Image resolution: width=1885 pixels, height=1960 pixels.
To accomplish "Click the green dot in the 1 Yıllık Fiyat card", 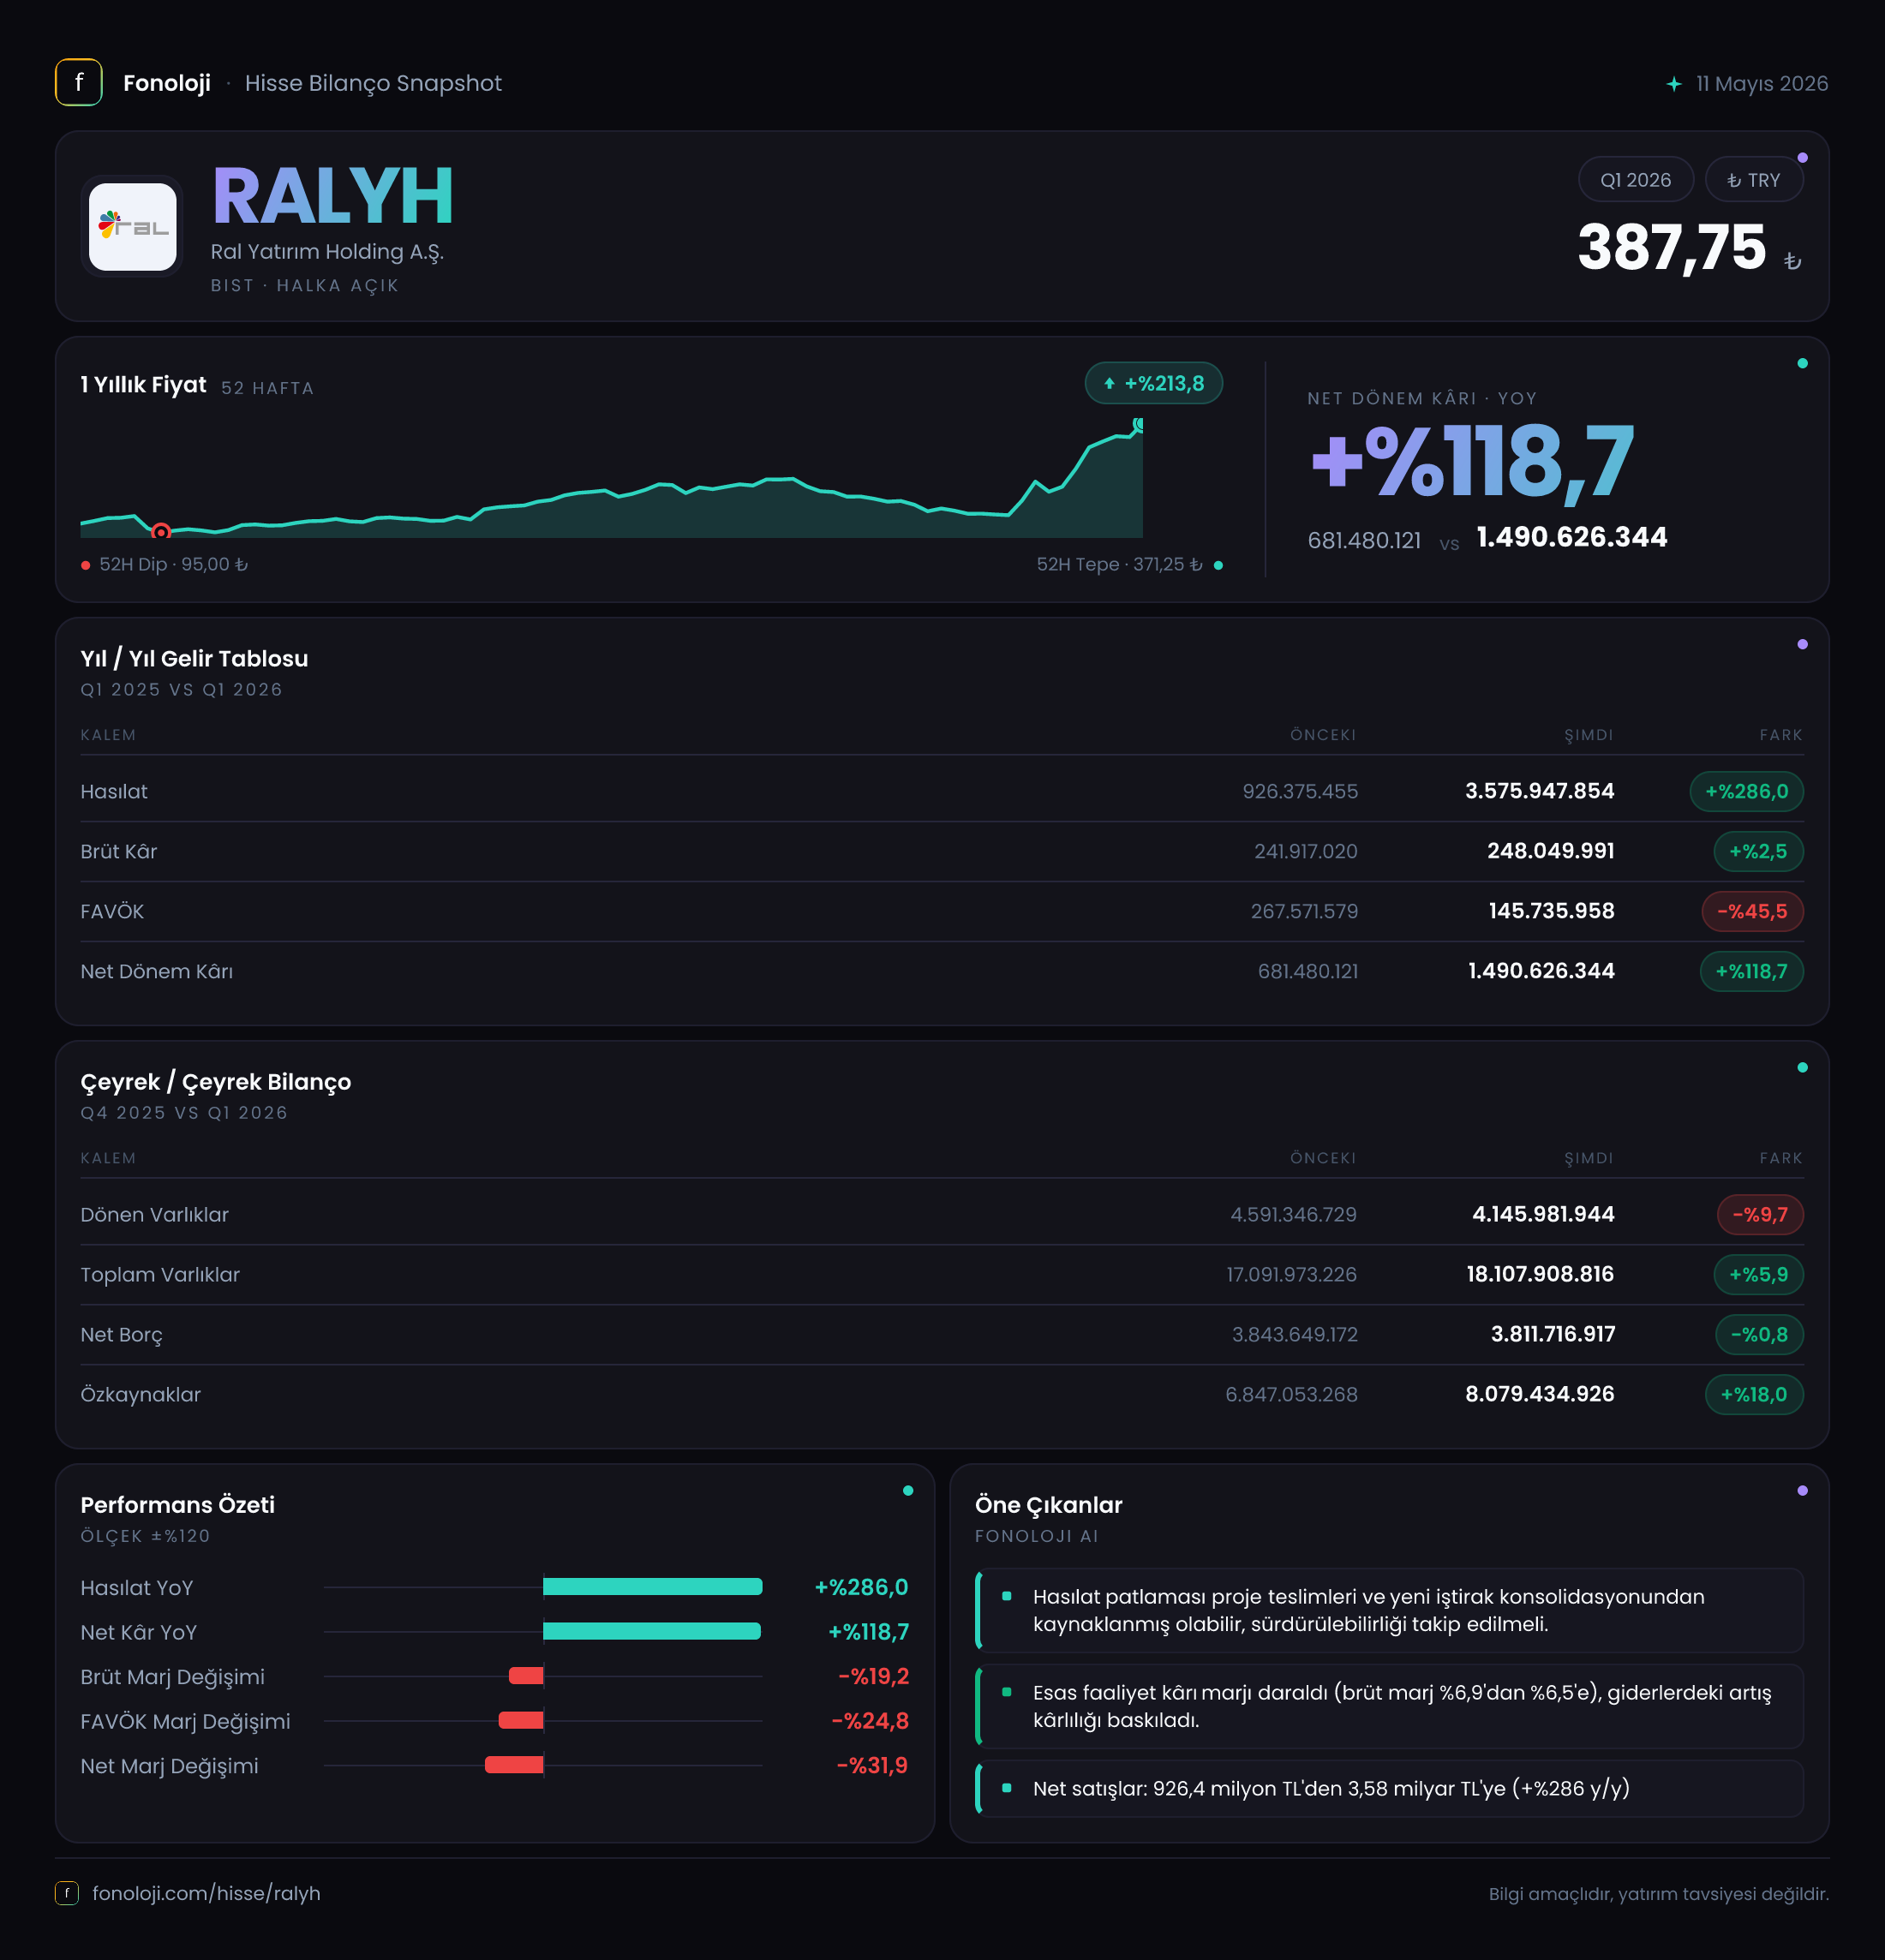I will [1802, 363].
